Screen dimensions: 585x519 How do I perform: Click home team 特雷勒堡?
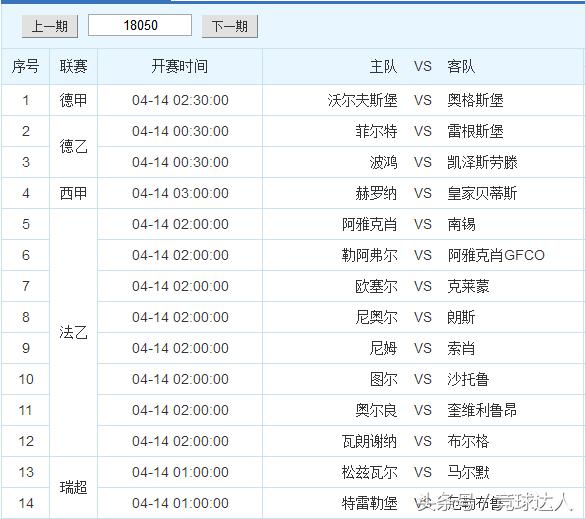pyautogui.click(x=370, y=503)
